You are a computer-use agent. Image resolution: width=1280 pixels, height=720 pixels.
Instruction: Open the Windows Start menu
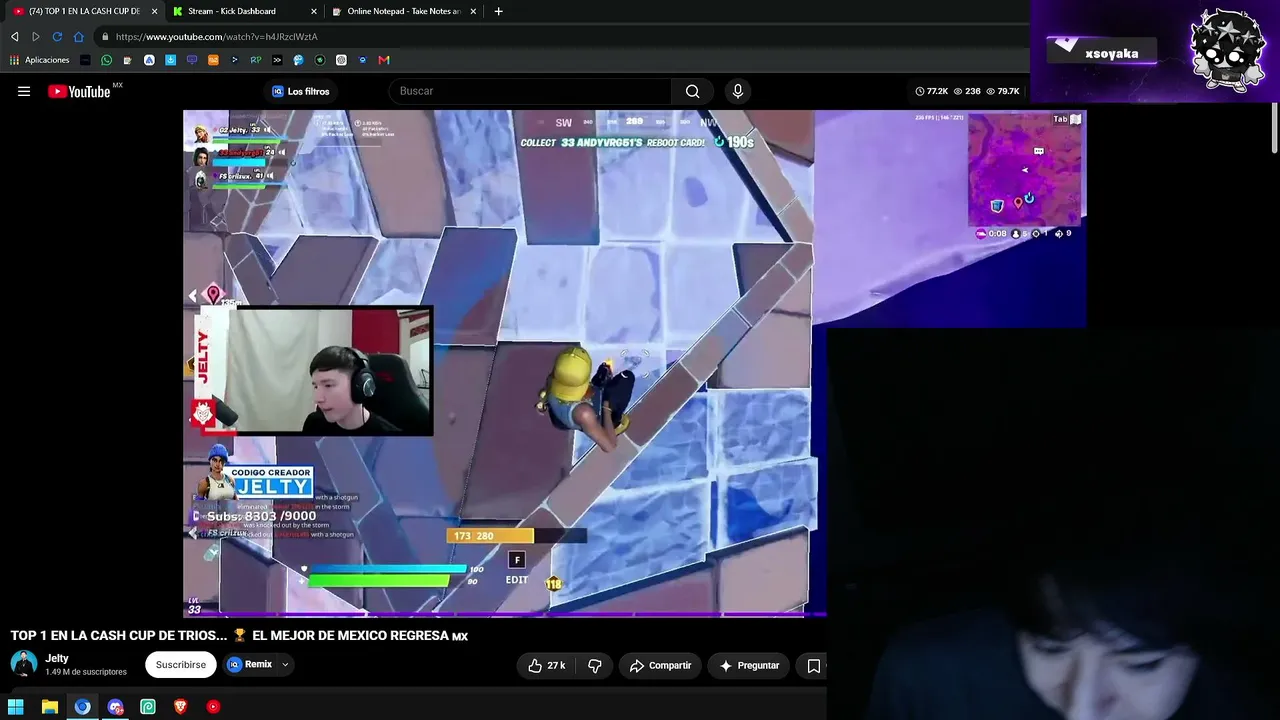16,707
